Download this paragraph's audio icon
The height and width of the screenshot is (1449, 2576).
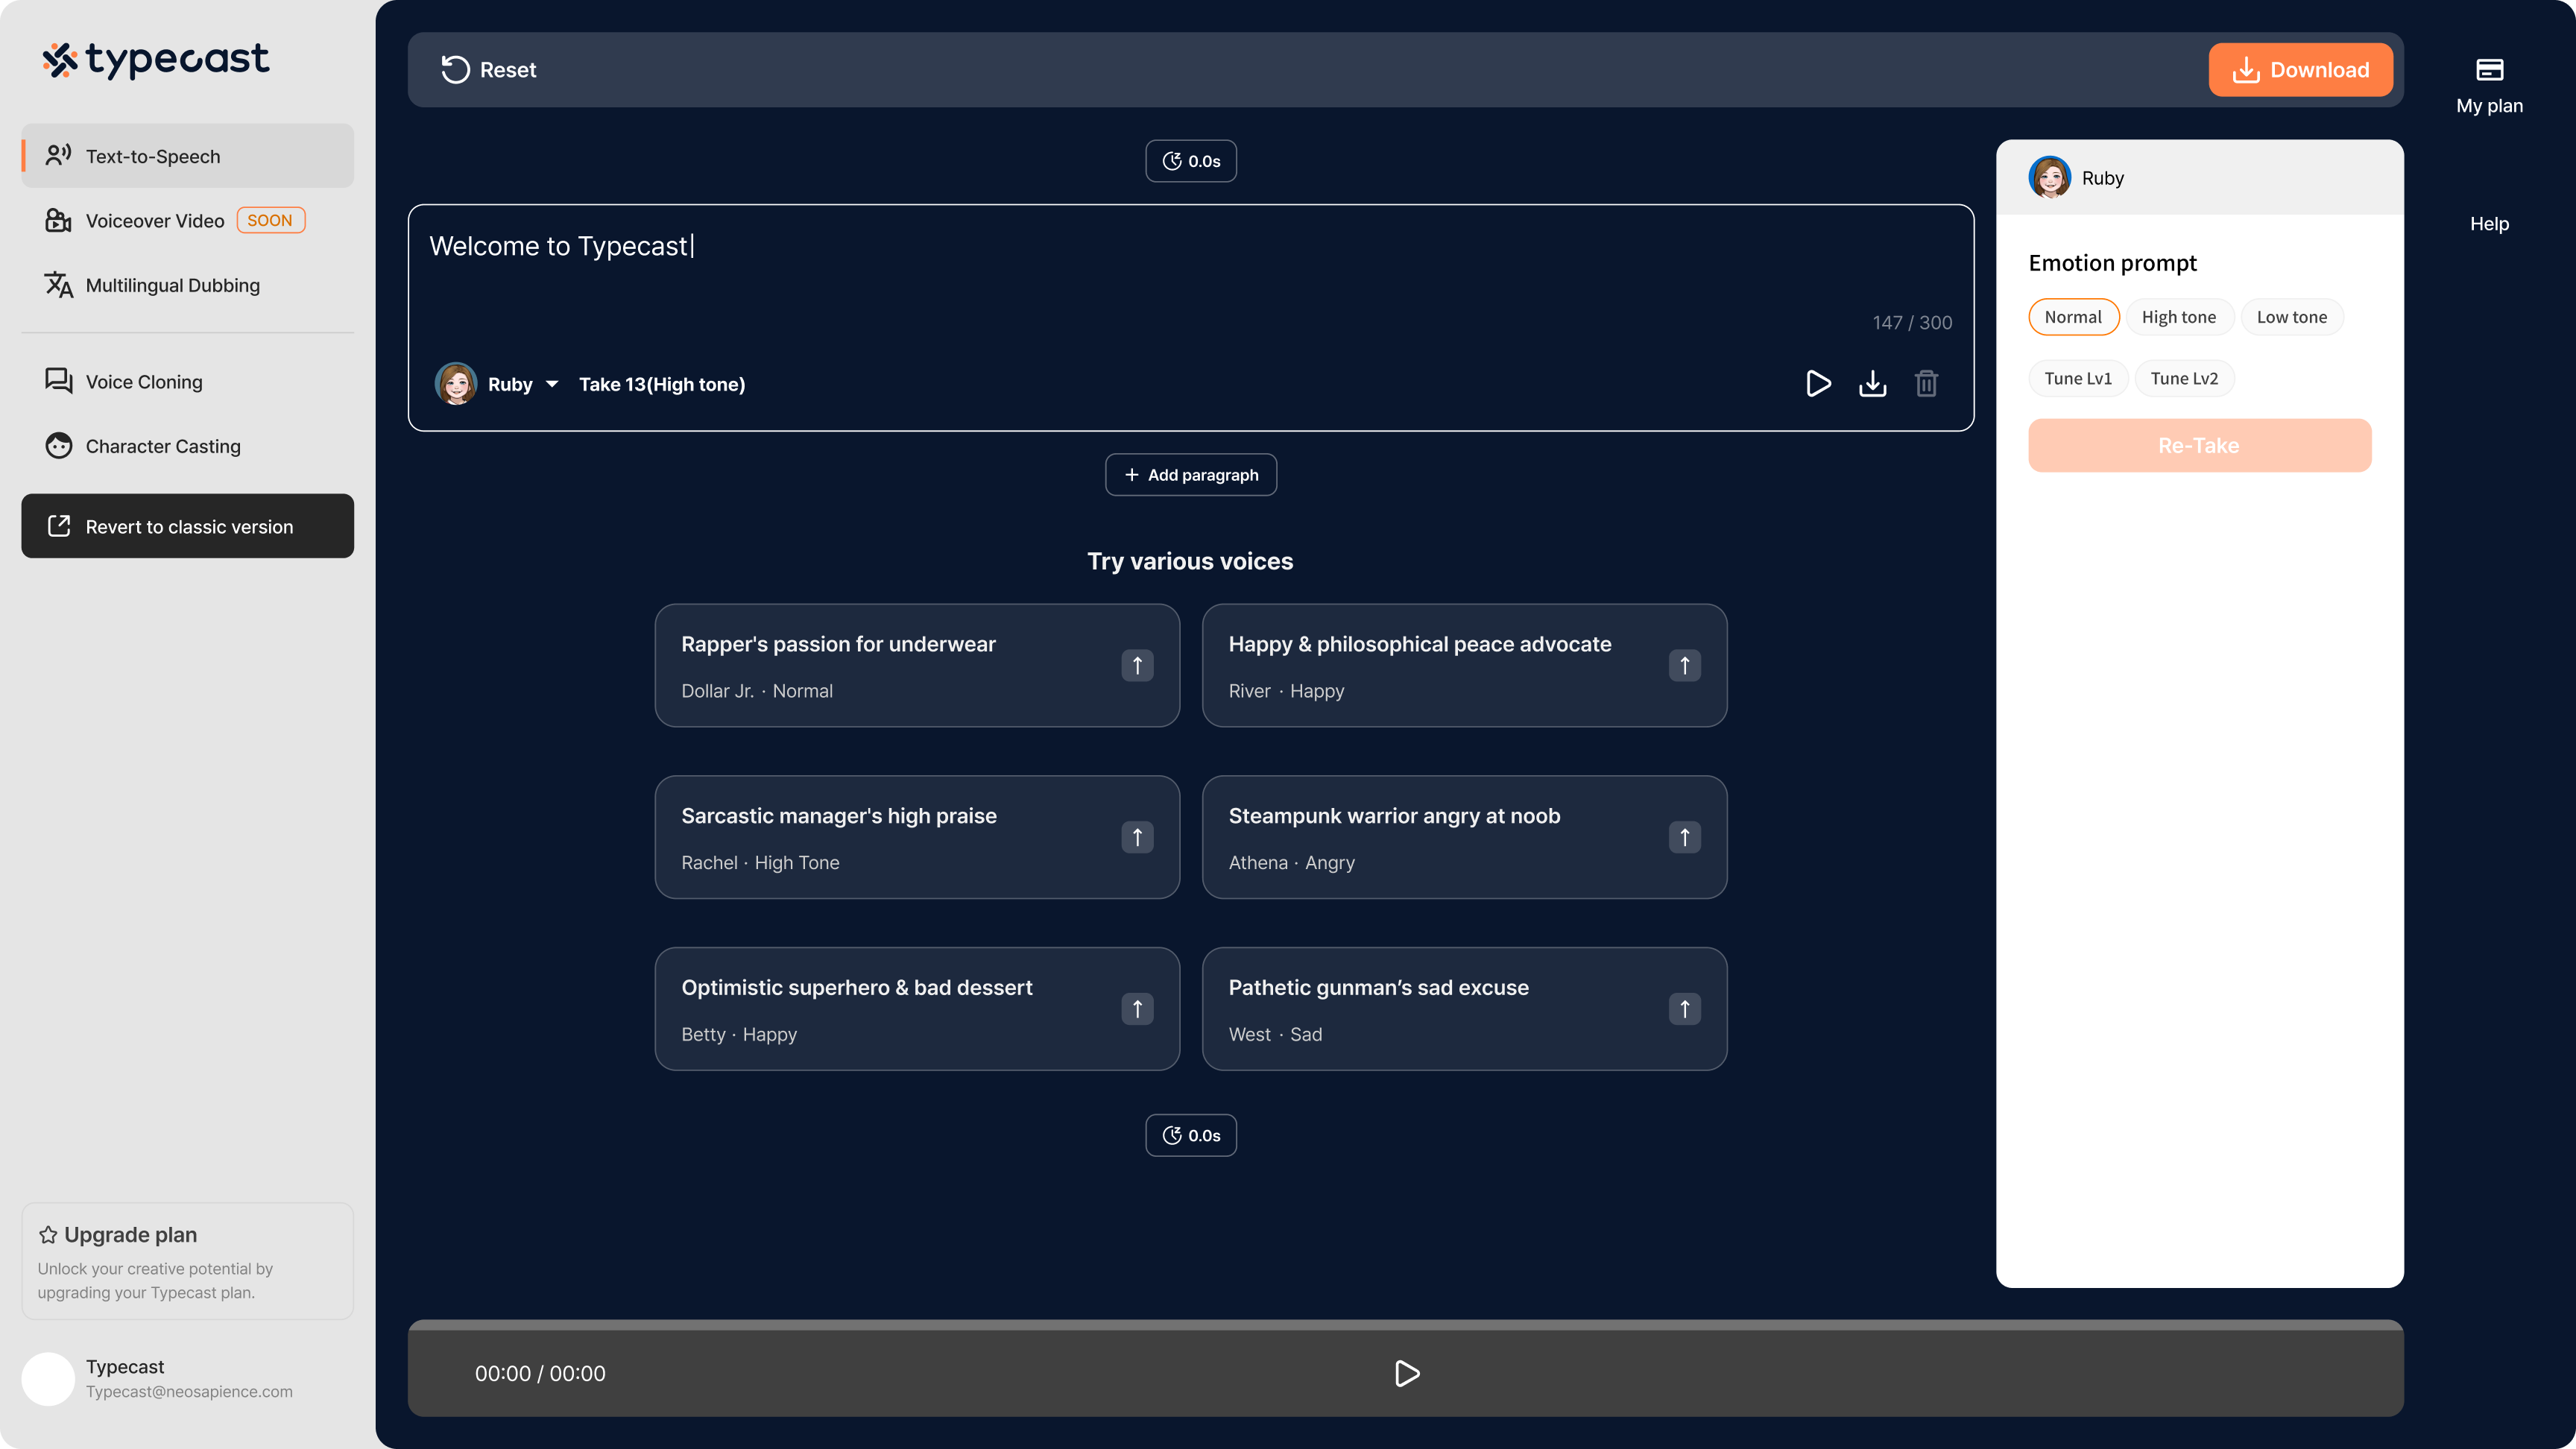tap(1872, 384)
